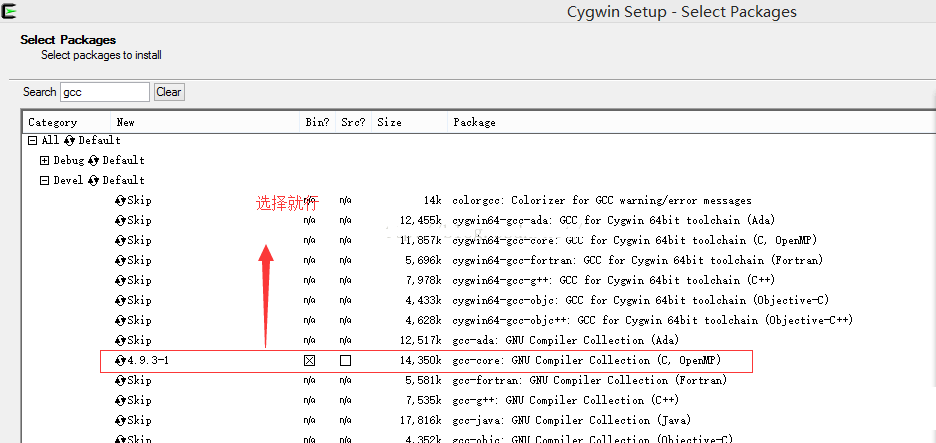Click cycle icon next to version 4.9.3-1
The width and height of the screenshot is (936, 443).
(x=120, y=361)
